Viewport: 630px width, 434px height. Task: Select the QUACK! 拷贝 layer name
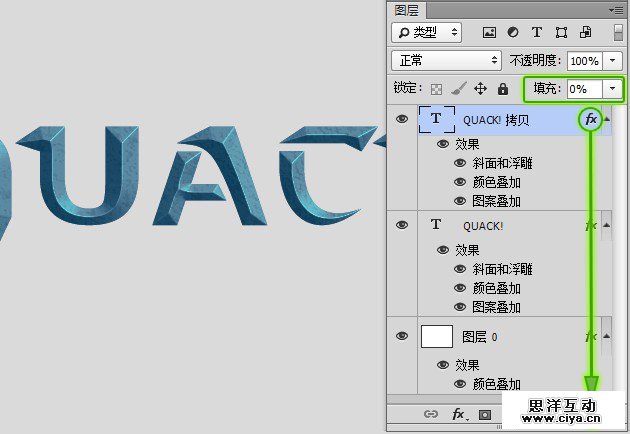coord(496,120)
